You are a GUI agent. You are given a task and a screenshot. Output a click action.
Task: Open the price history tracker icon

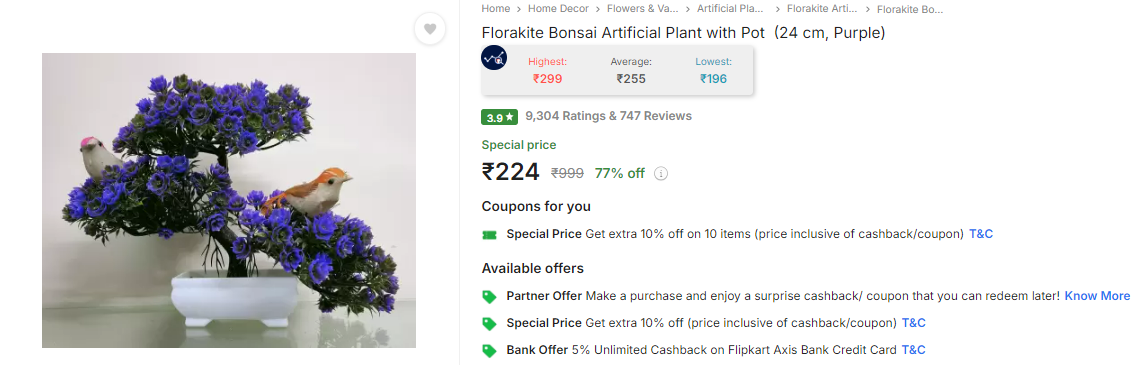tap(494, 57)
